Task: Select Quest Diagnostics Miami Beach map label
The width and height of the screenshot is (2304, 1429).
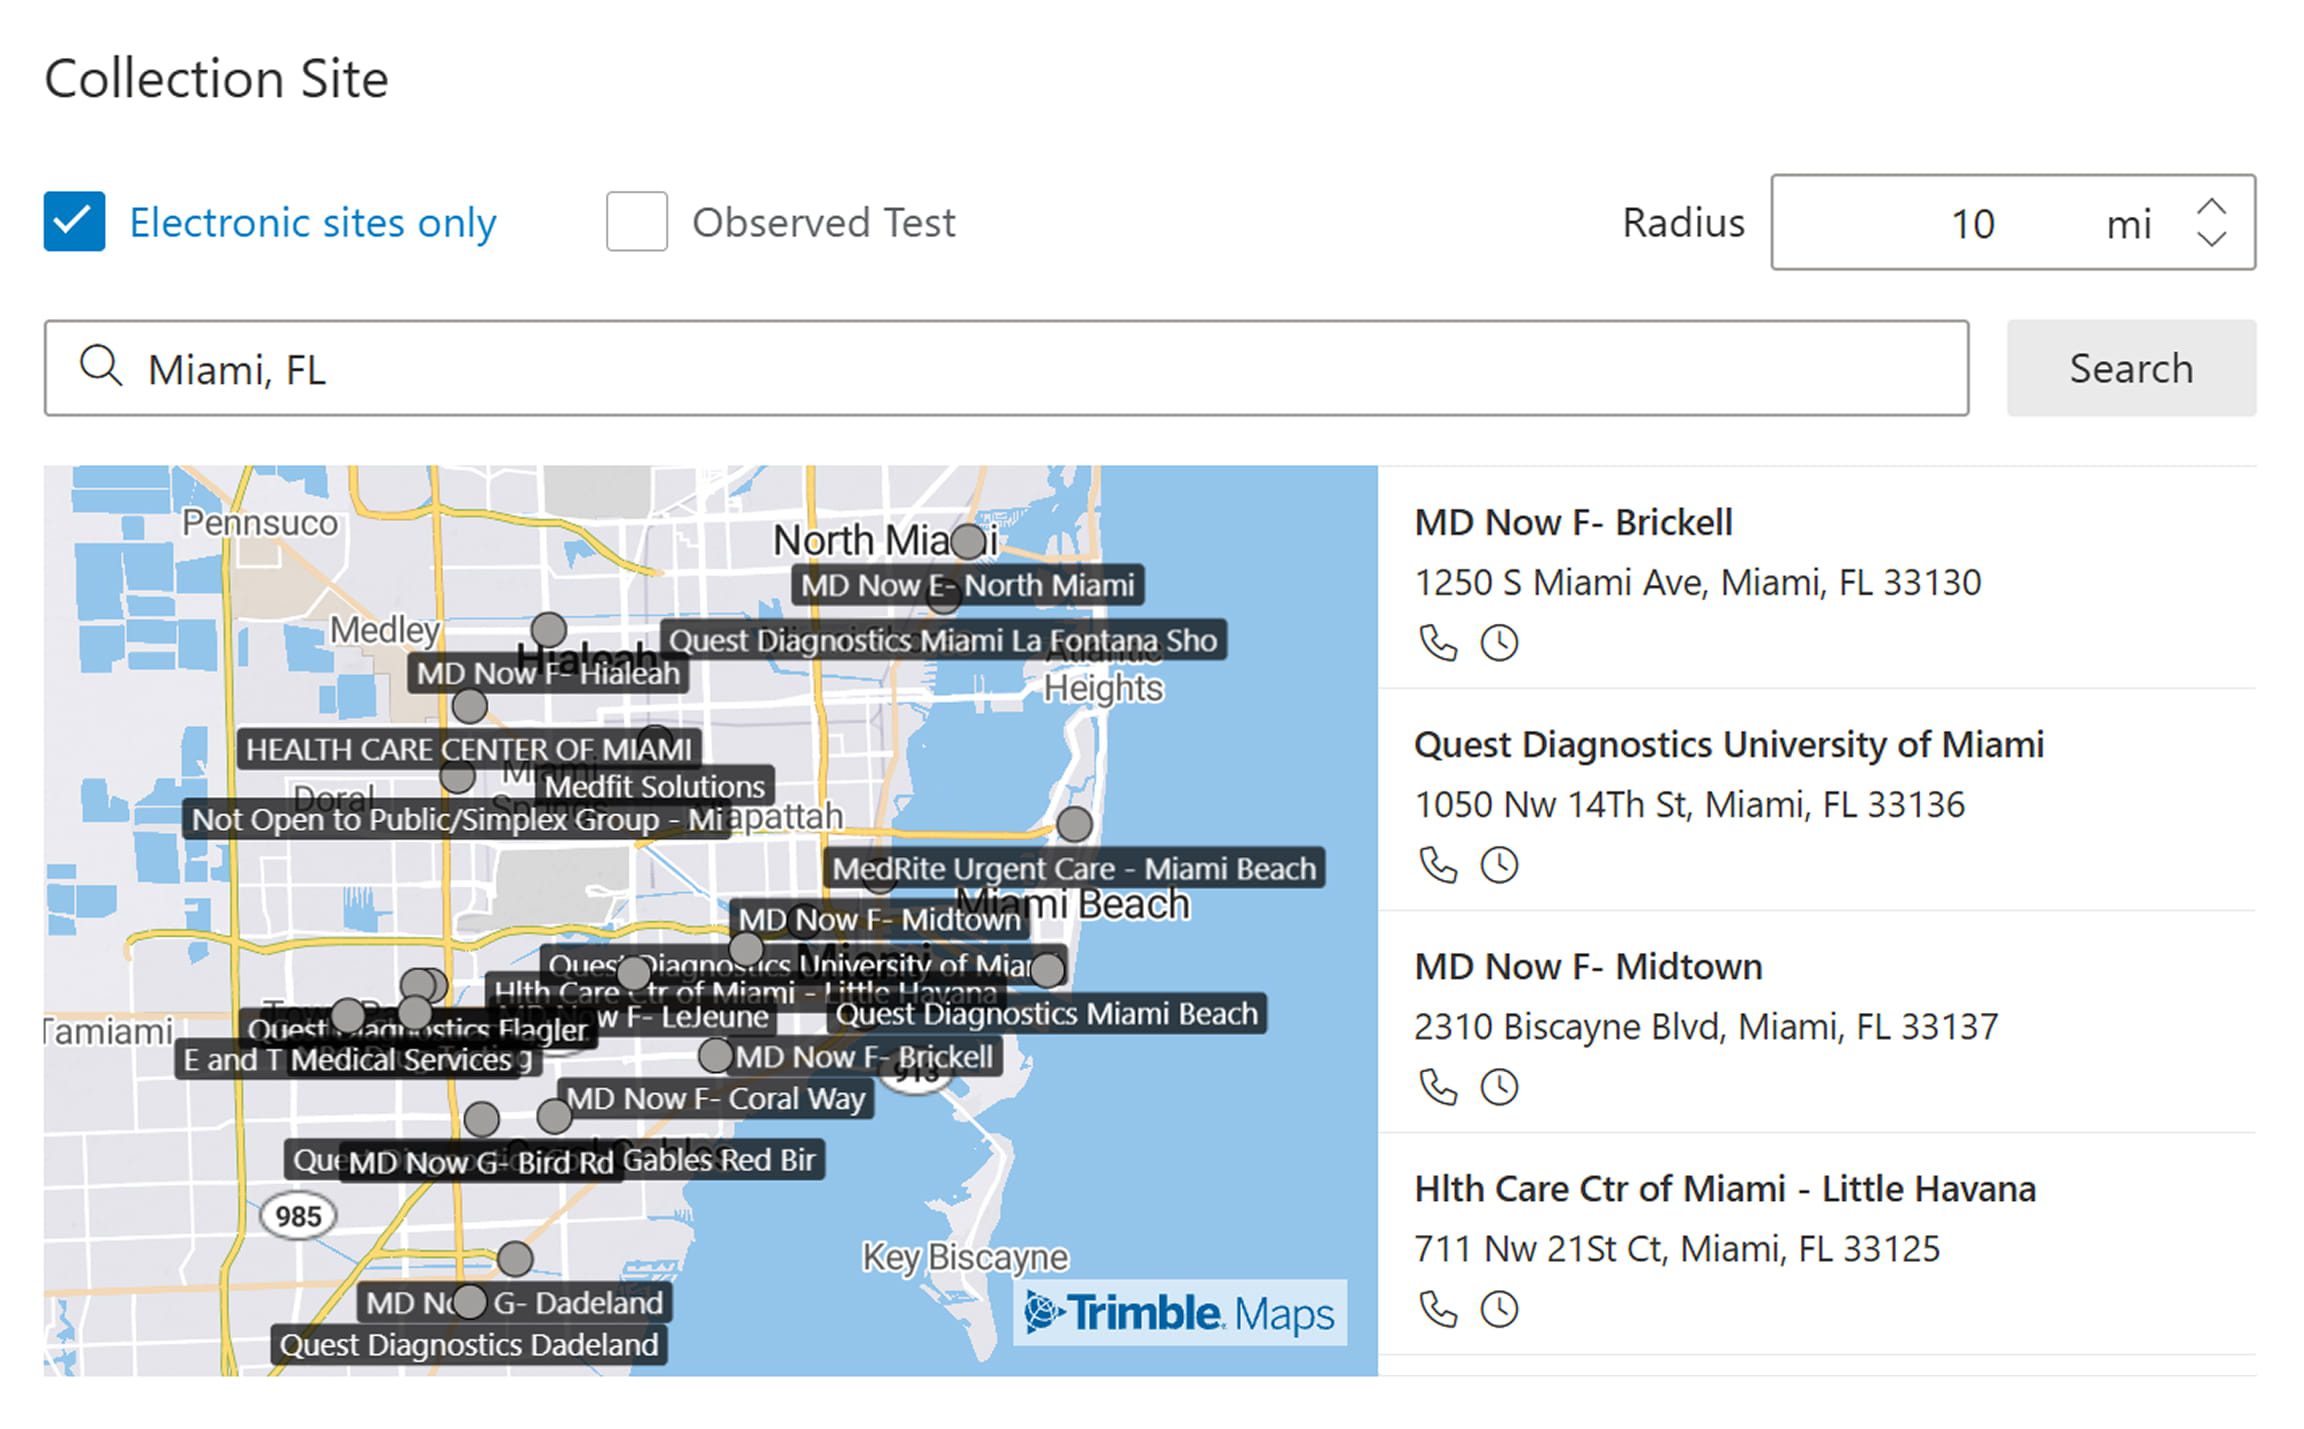Action: click(1046, 1013)
